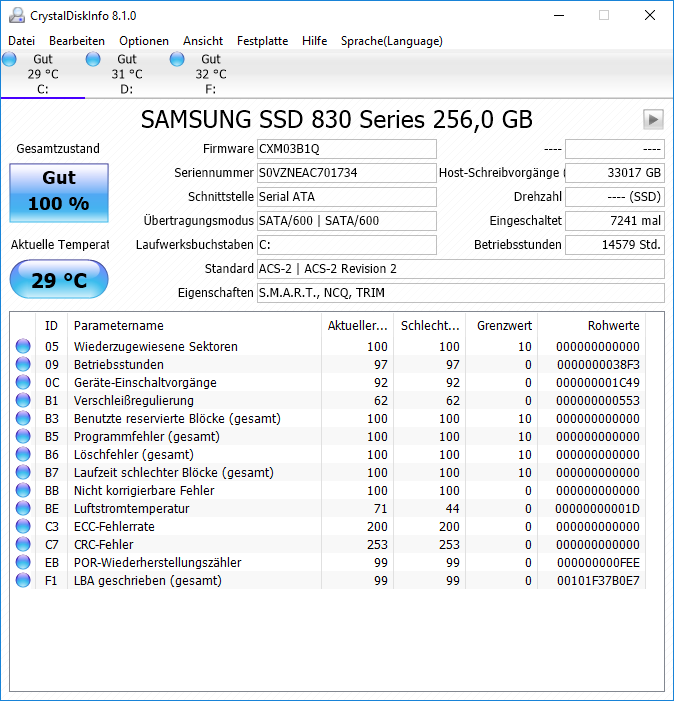Image resolution: width=674 pixels, height=701 pixels.
Task: Select the Verschleißregulierung parameter name
Action: (x=134, y=401)
